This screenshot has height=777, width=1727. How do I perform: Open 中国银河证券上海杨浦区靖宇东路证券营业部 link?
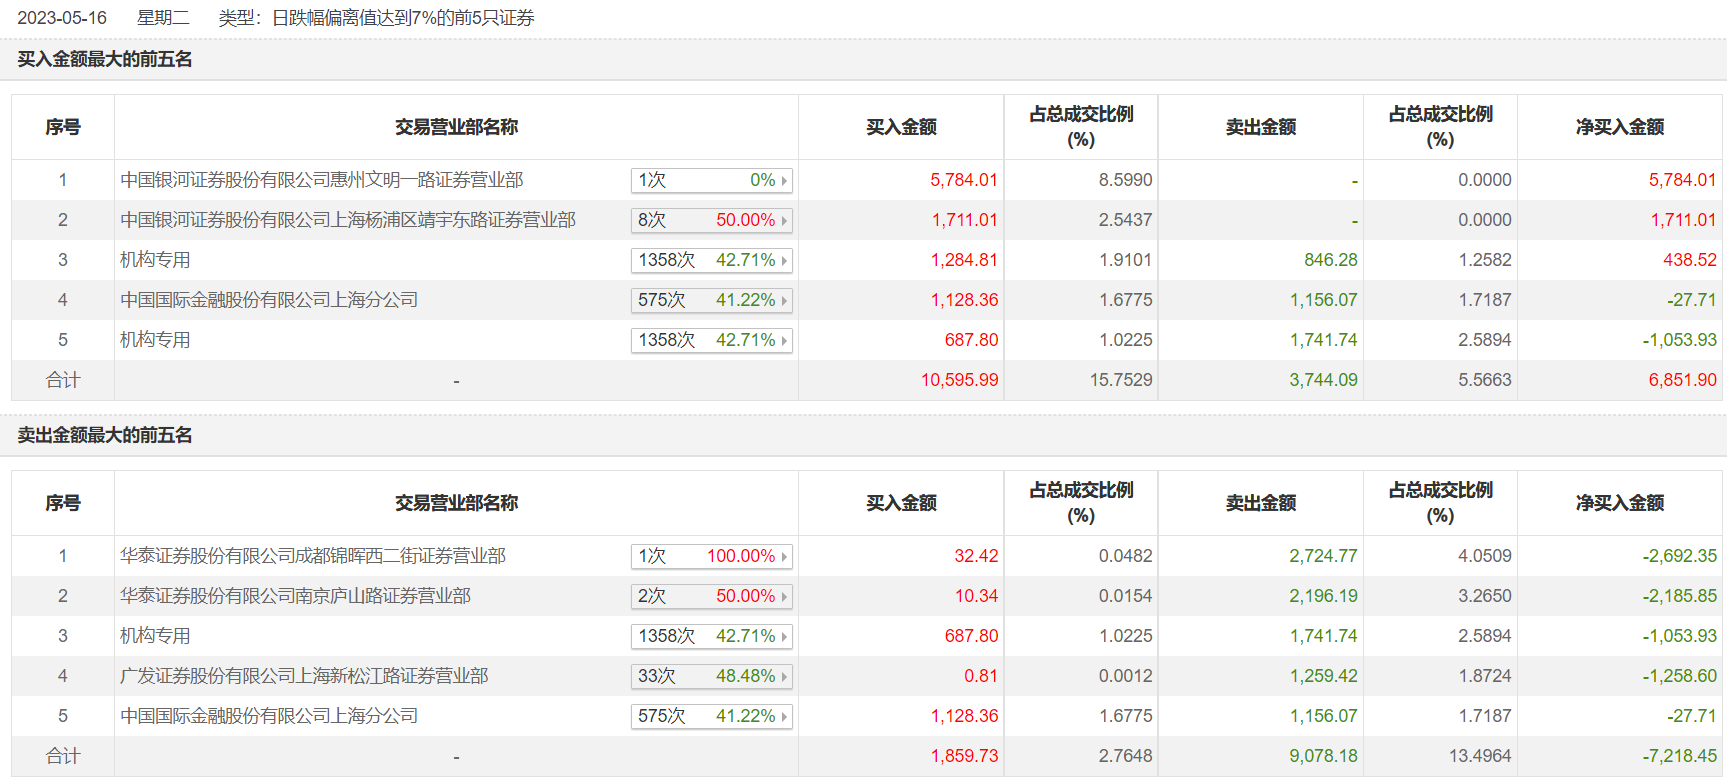click(347, 220)
